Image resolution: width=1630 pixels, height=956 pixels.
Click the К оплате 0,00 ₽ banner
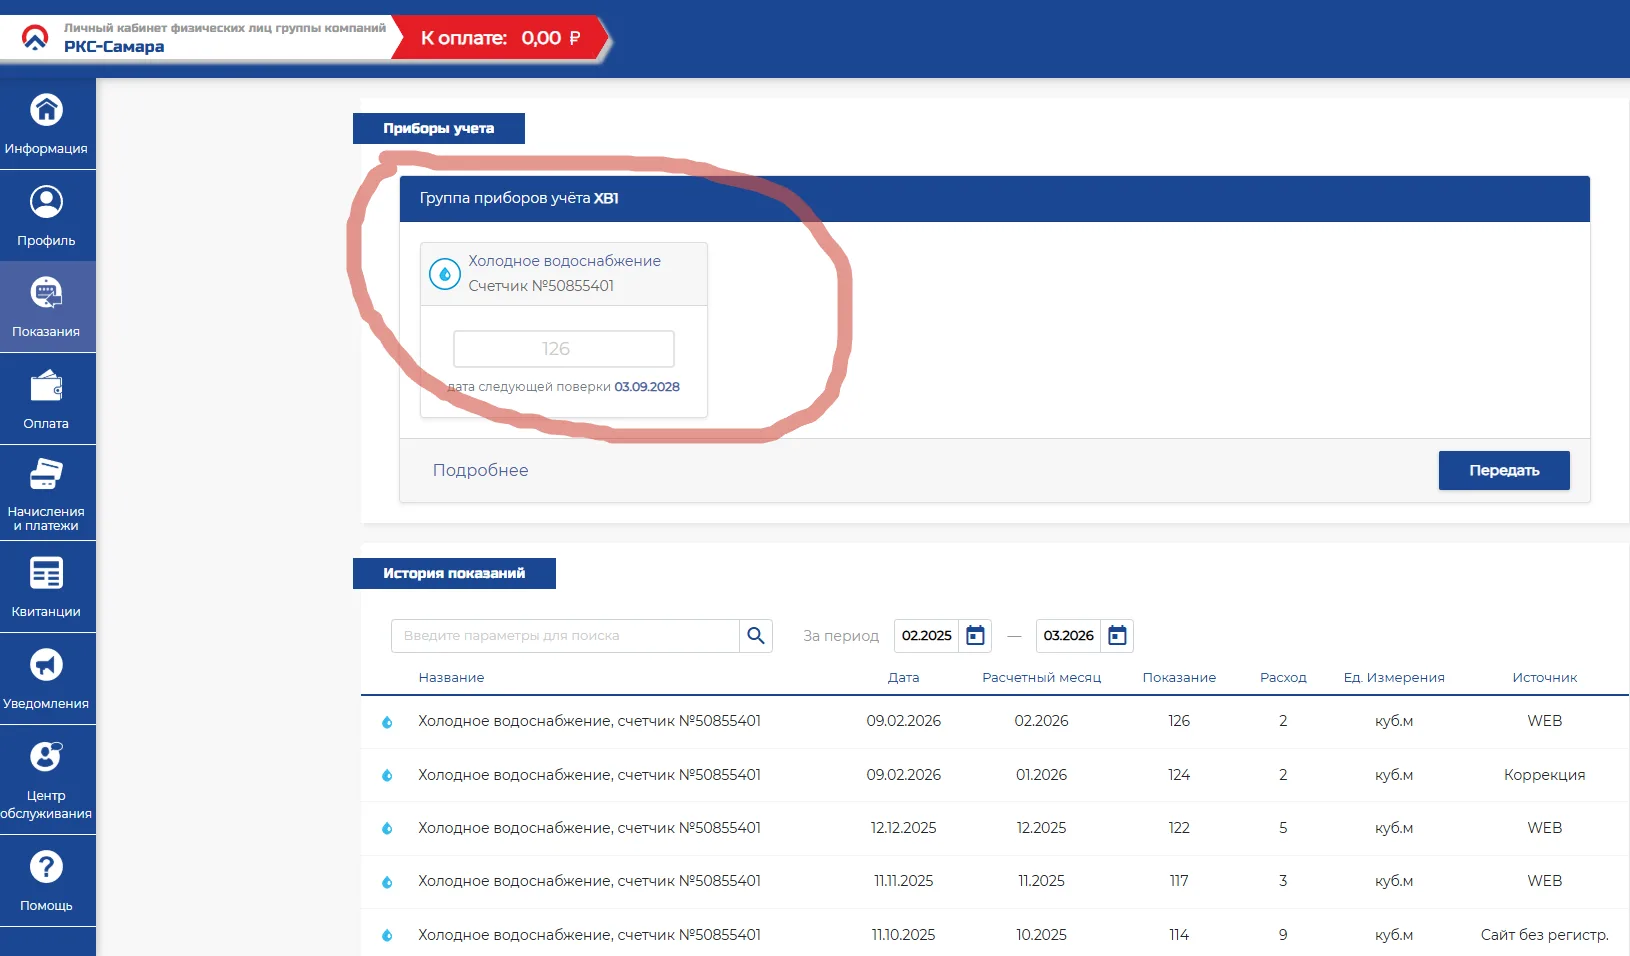point(500,39)
